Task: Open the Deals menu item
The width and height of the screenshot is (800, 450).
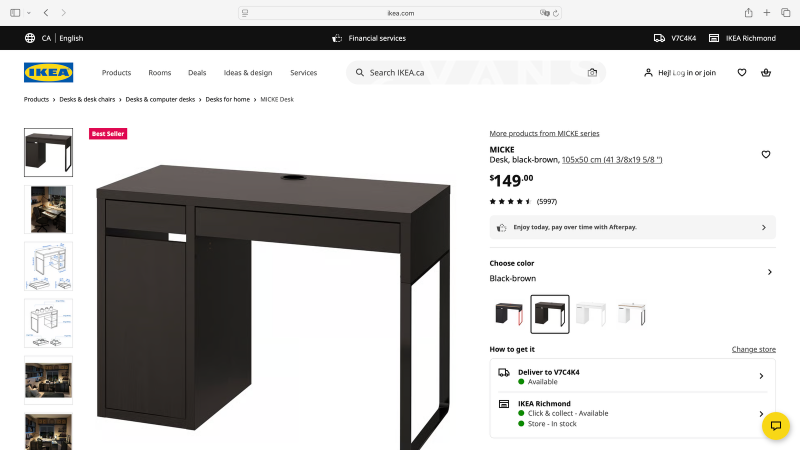Action: coord(197,72)
